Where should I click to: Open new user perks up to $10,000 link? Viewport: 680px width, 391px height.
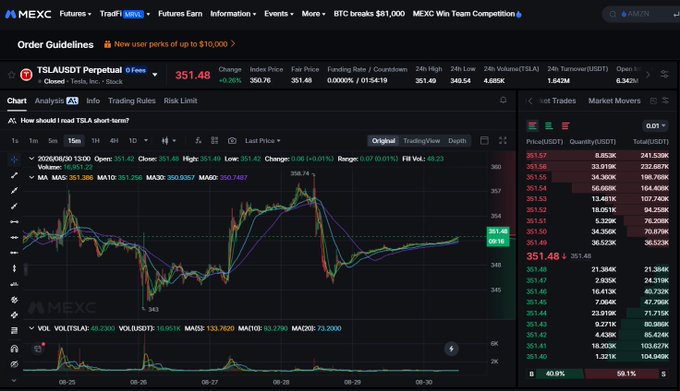170,44
